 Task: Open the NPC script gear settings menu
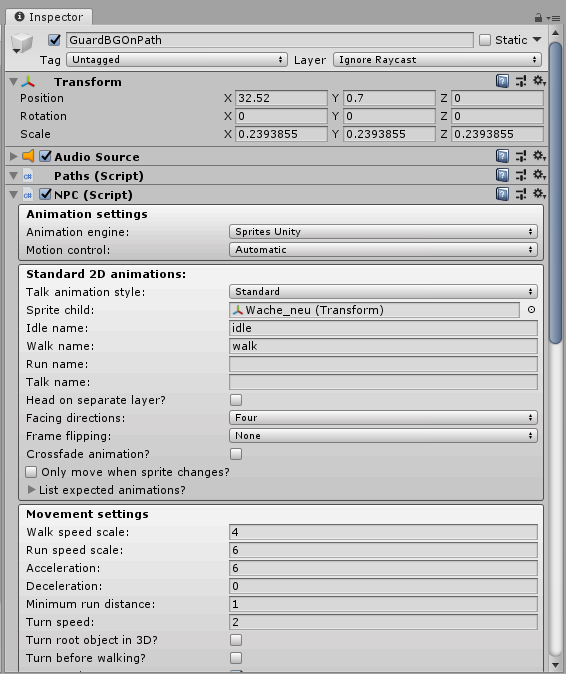click(539, 194)
